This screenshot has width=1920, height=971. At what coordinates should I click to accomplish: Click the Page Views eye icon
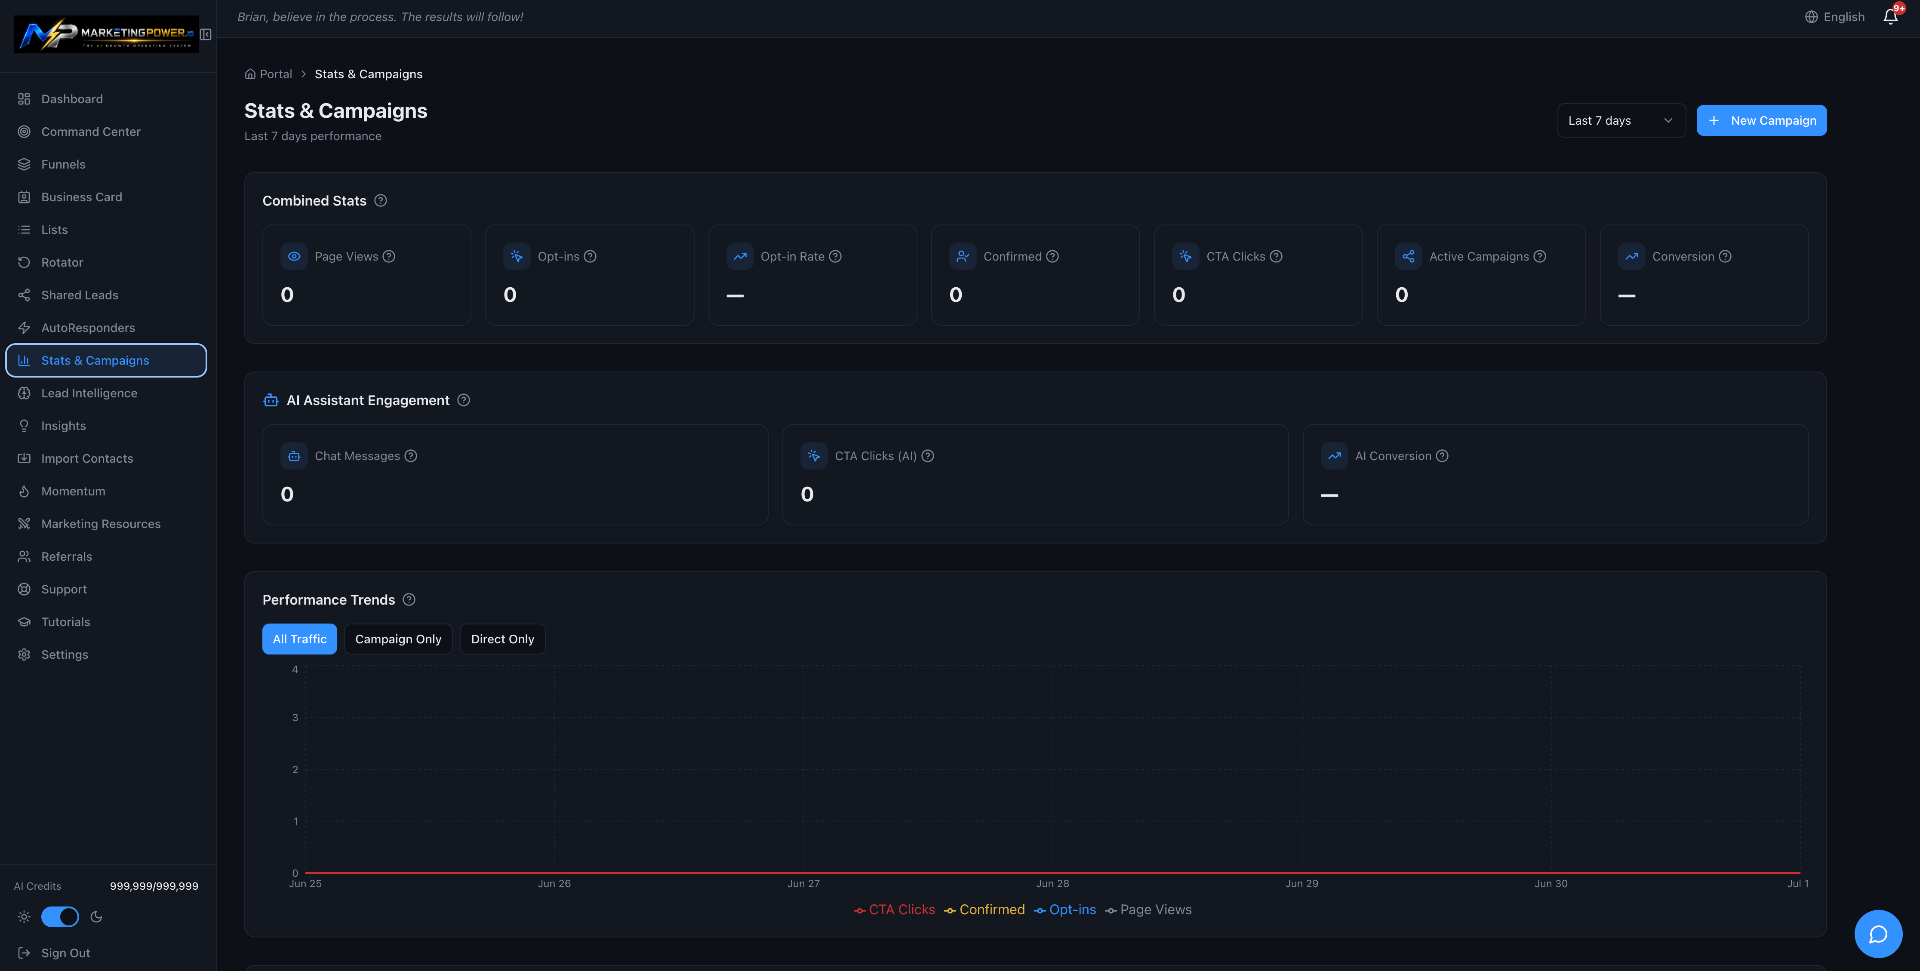pos(294,257)
